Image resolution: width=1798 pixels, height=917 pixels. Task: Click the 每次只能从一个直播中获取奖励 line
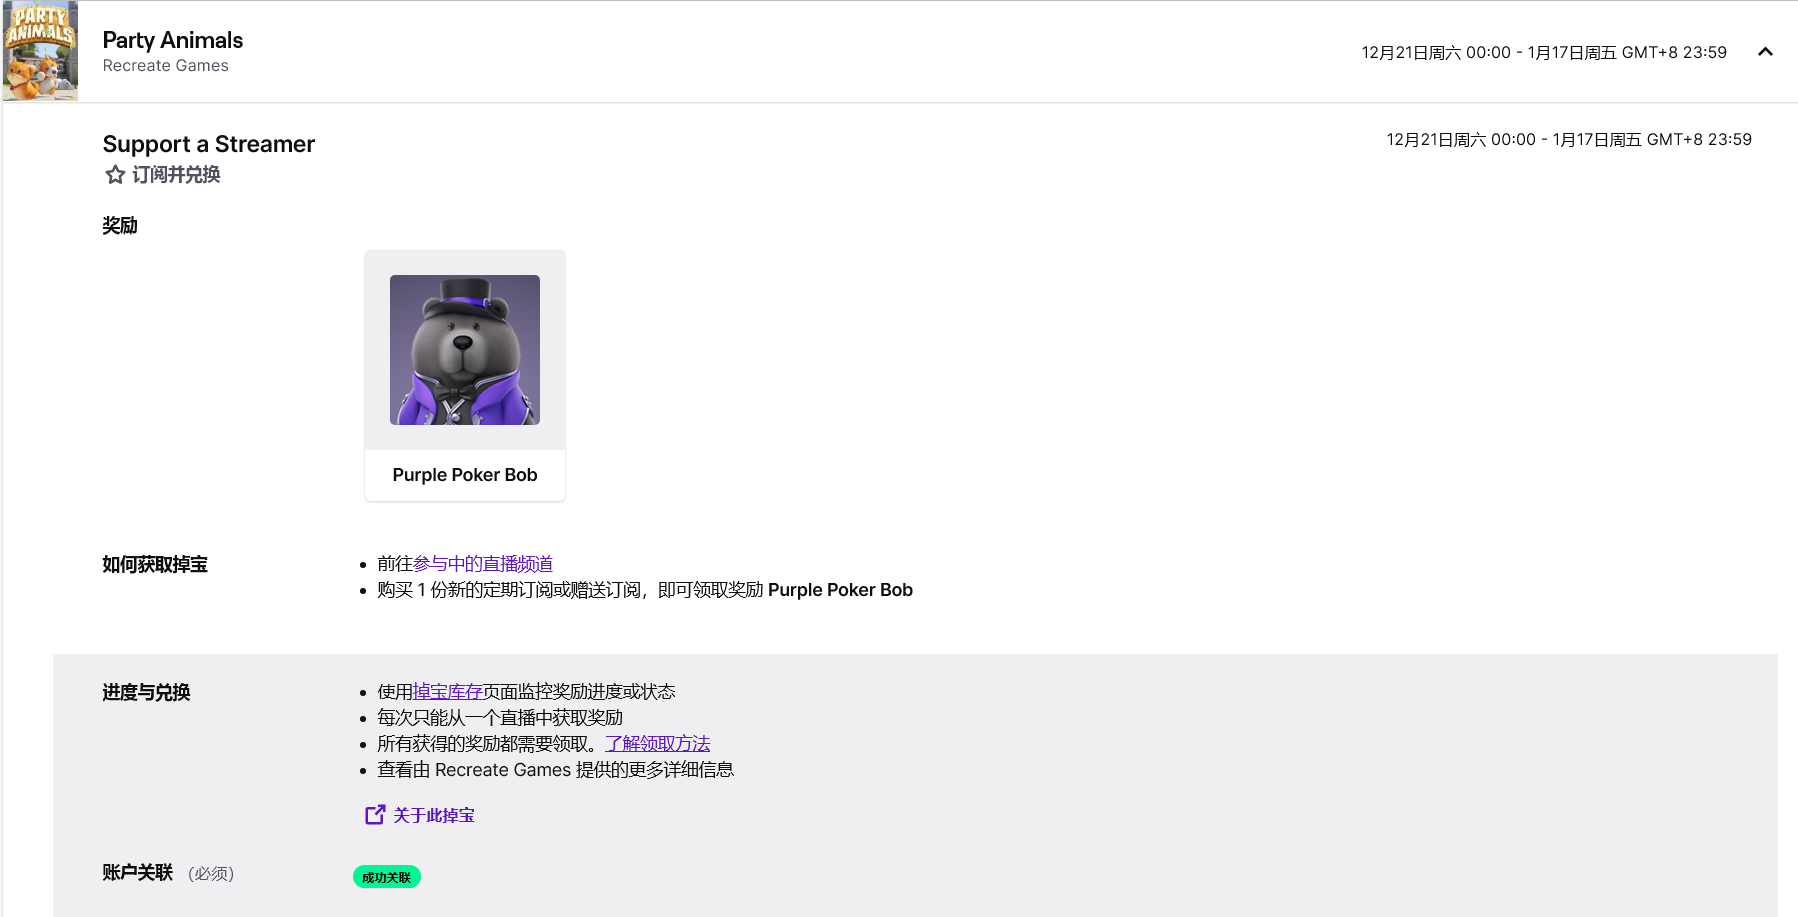point(500,718)
